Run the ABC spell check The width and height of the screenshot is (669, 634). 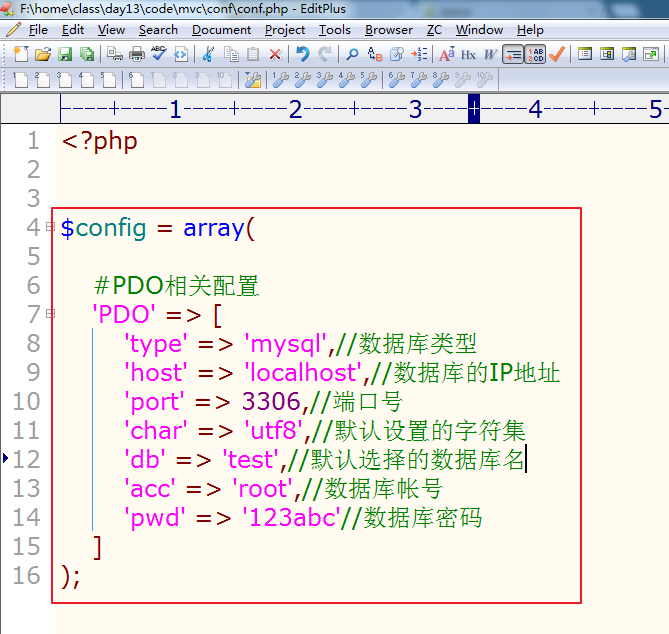(159, 54)
